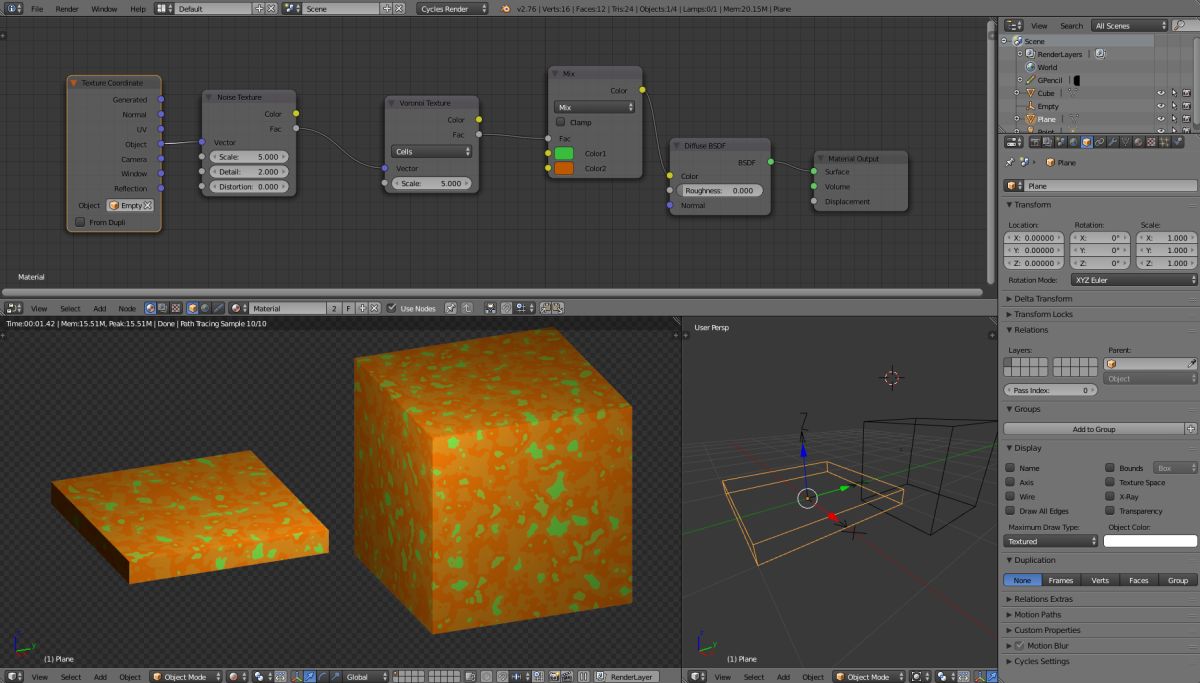Viewport: 1200px width, 683px height.
Task: Enable the Clamp checkbox in Mix node
Action: [x=560, y=122]
